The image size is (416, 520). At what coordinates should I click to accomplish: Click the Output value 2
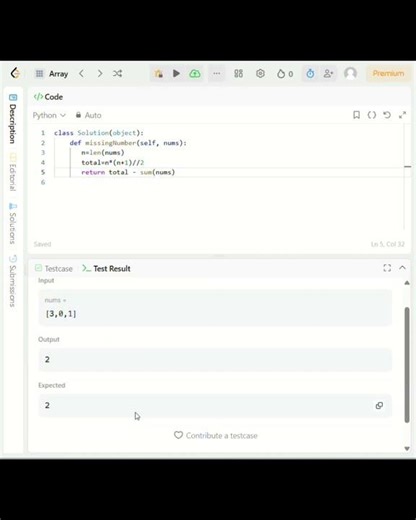pos(47,360)
